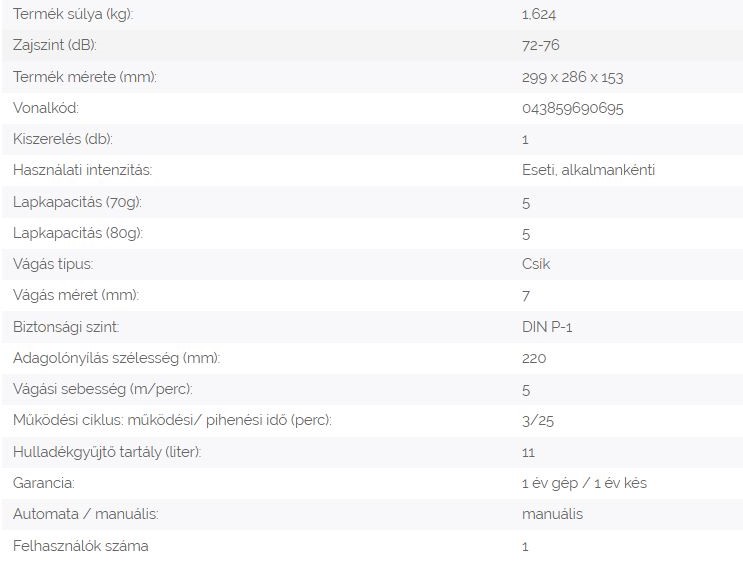
Task: Click the Felhasználók száma row label
Action: pos(81,546)
